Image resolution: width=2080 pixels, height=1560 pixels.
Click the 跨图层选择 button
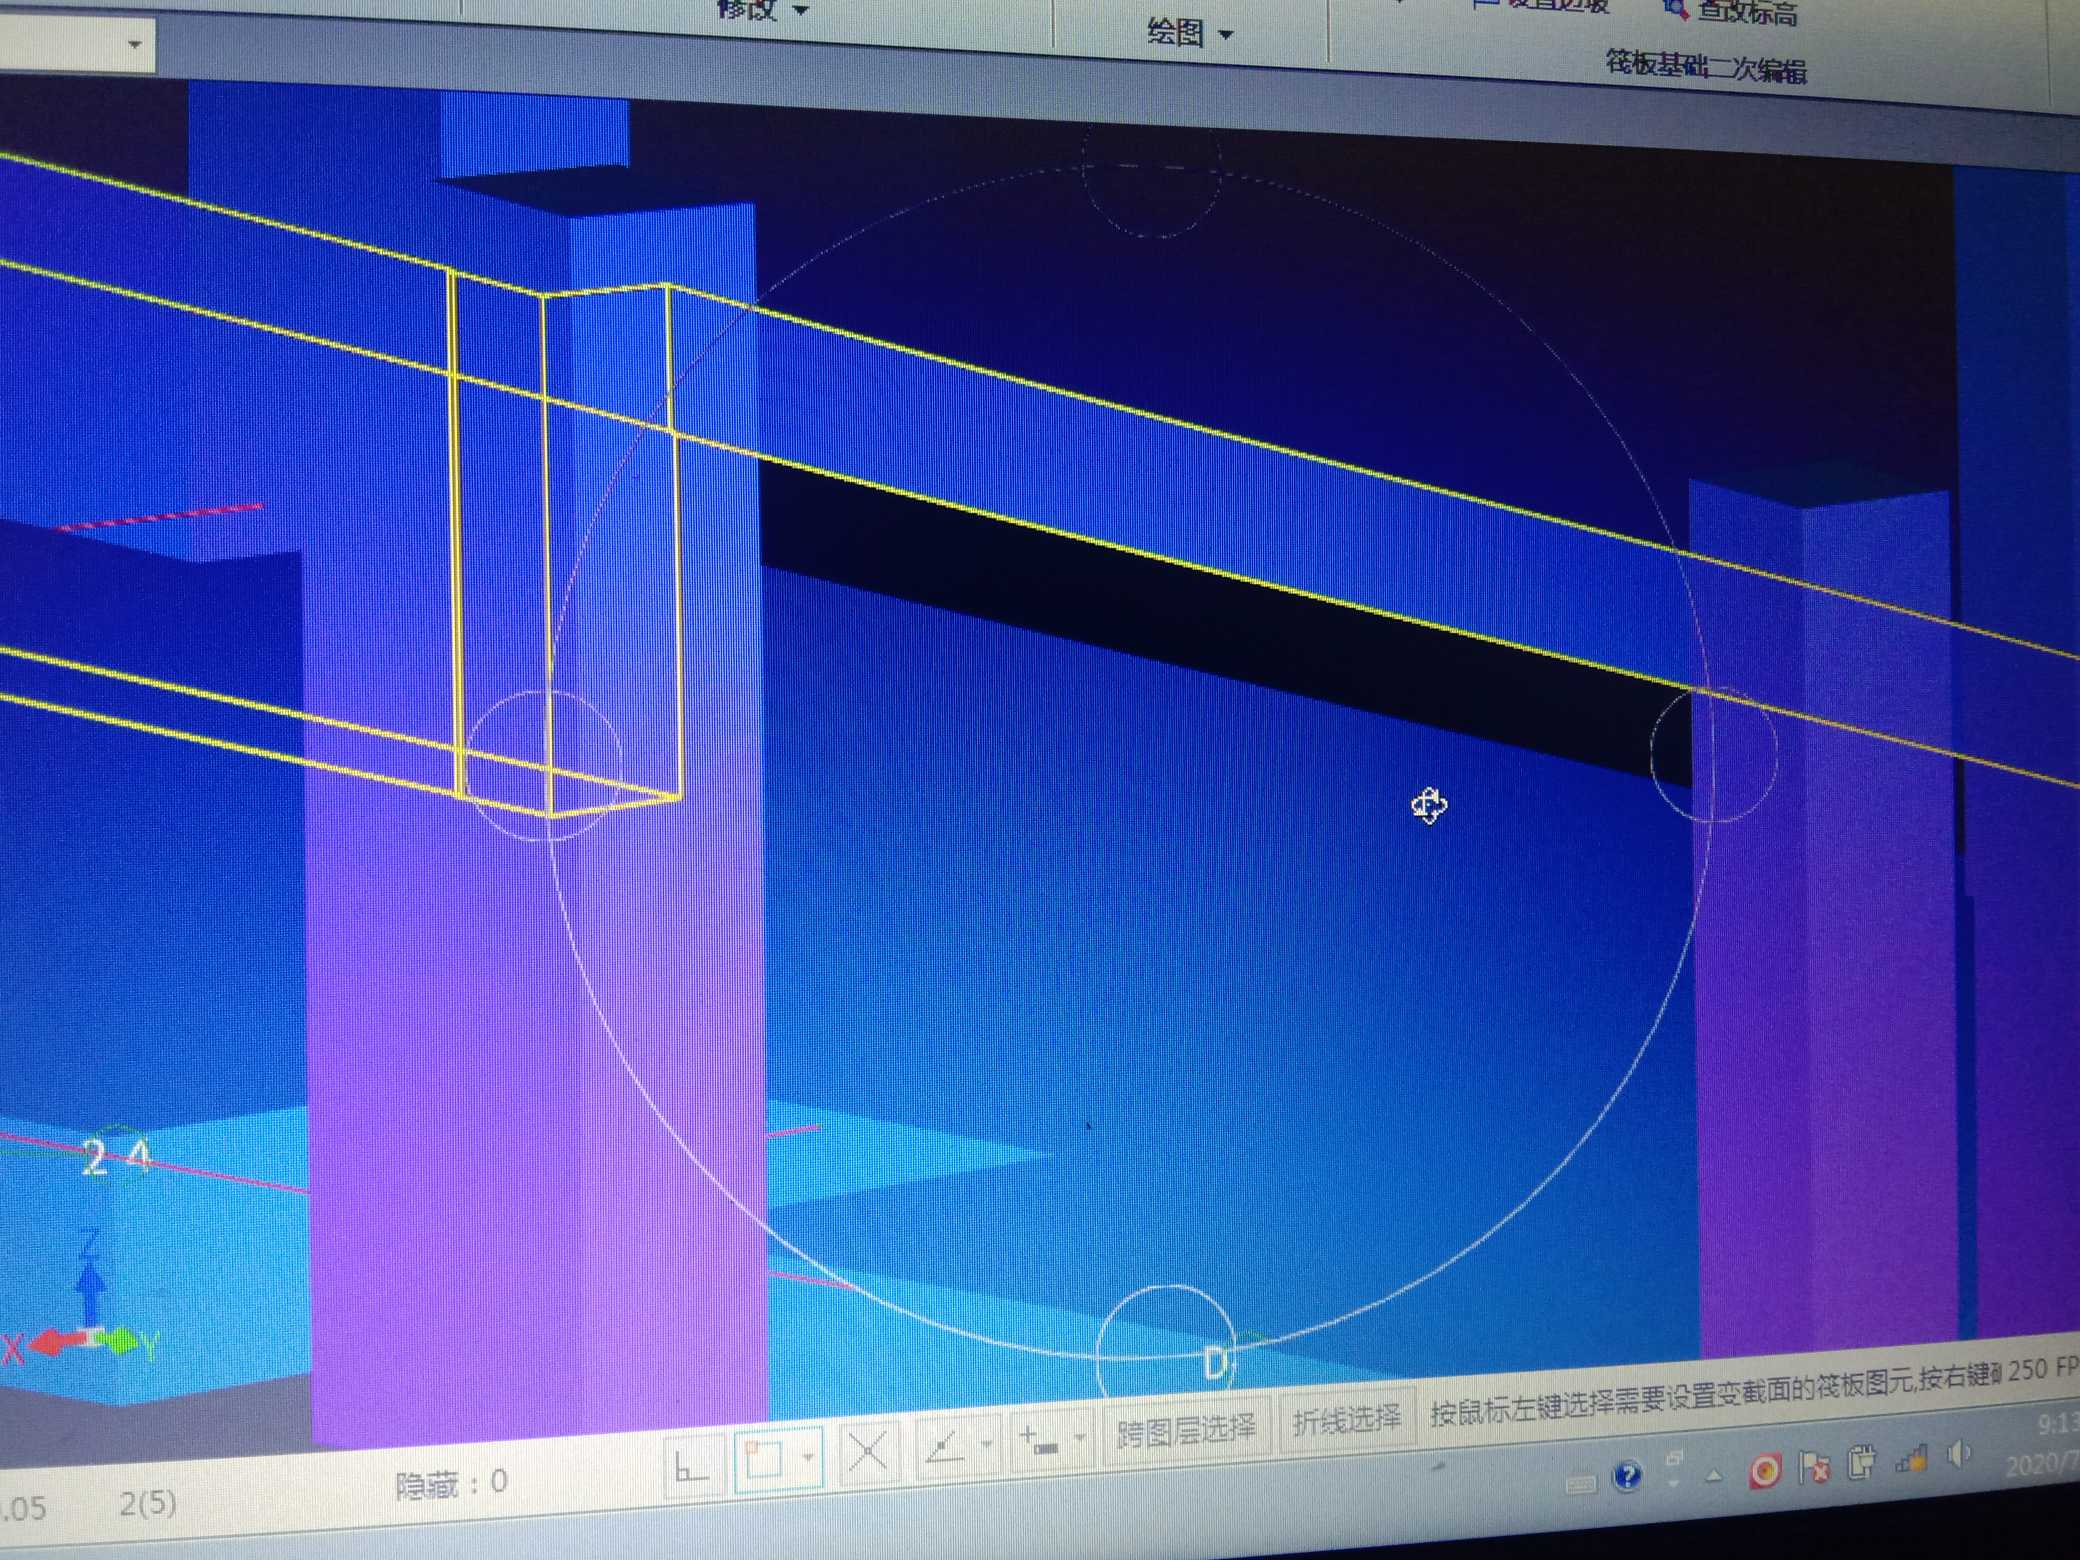click(x=1186, y=1430)
